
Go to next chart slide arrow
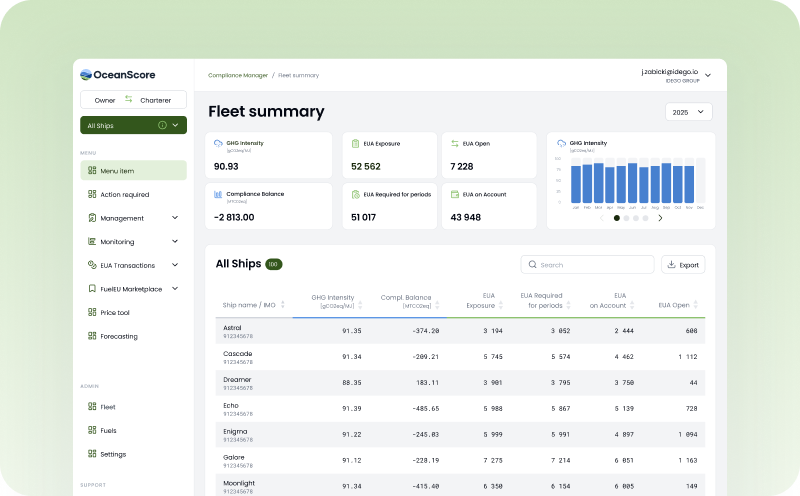click(x=660, y=218)
